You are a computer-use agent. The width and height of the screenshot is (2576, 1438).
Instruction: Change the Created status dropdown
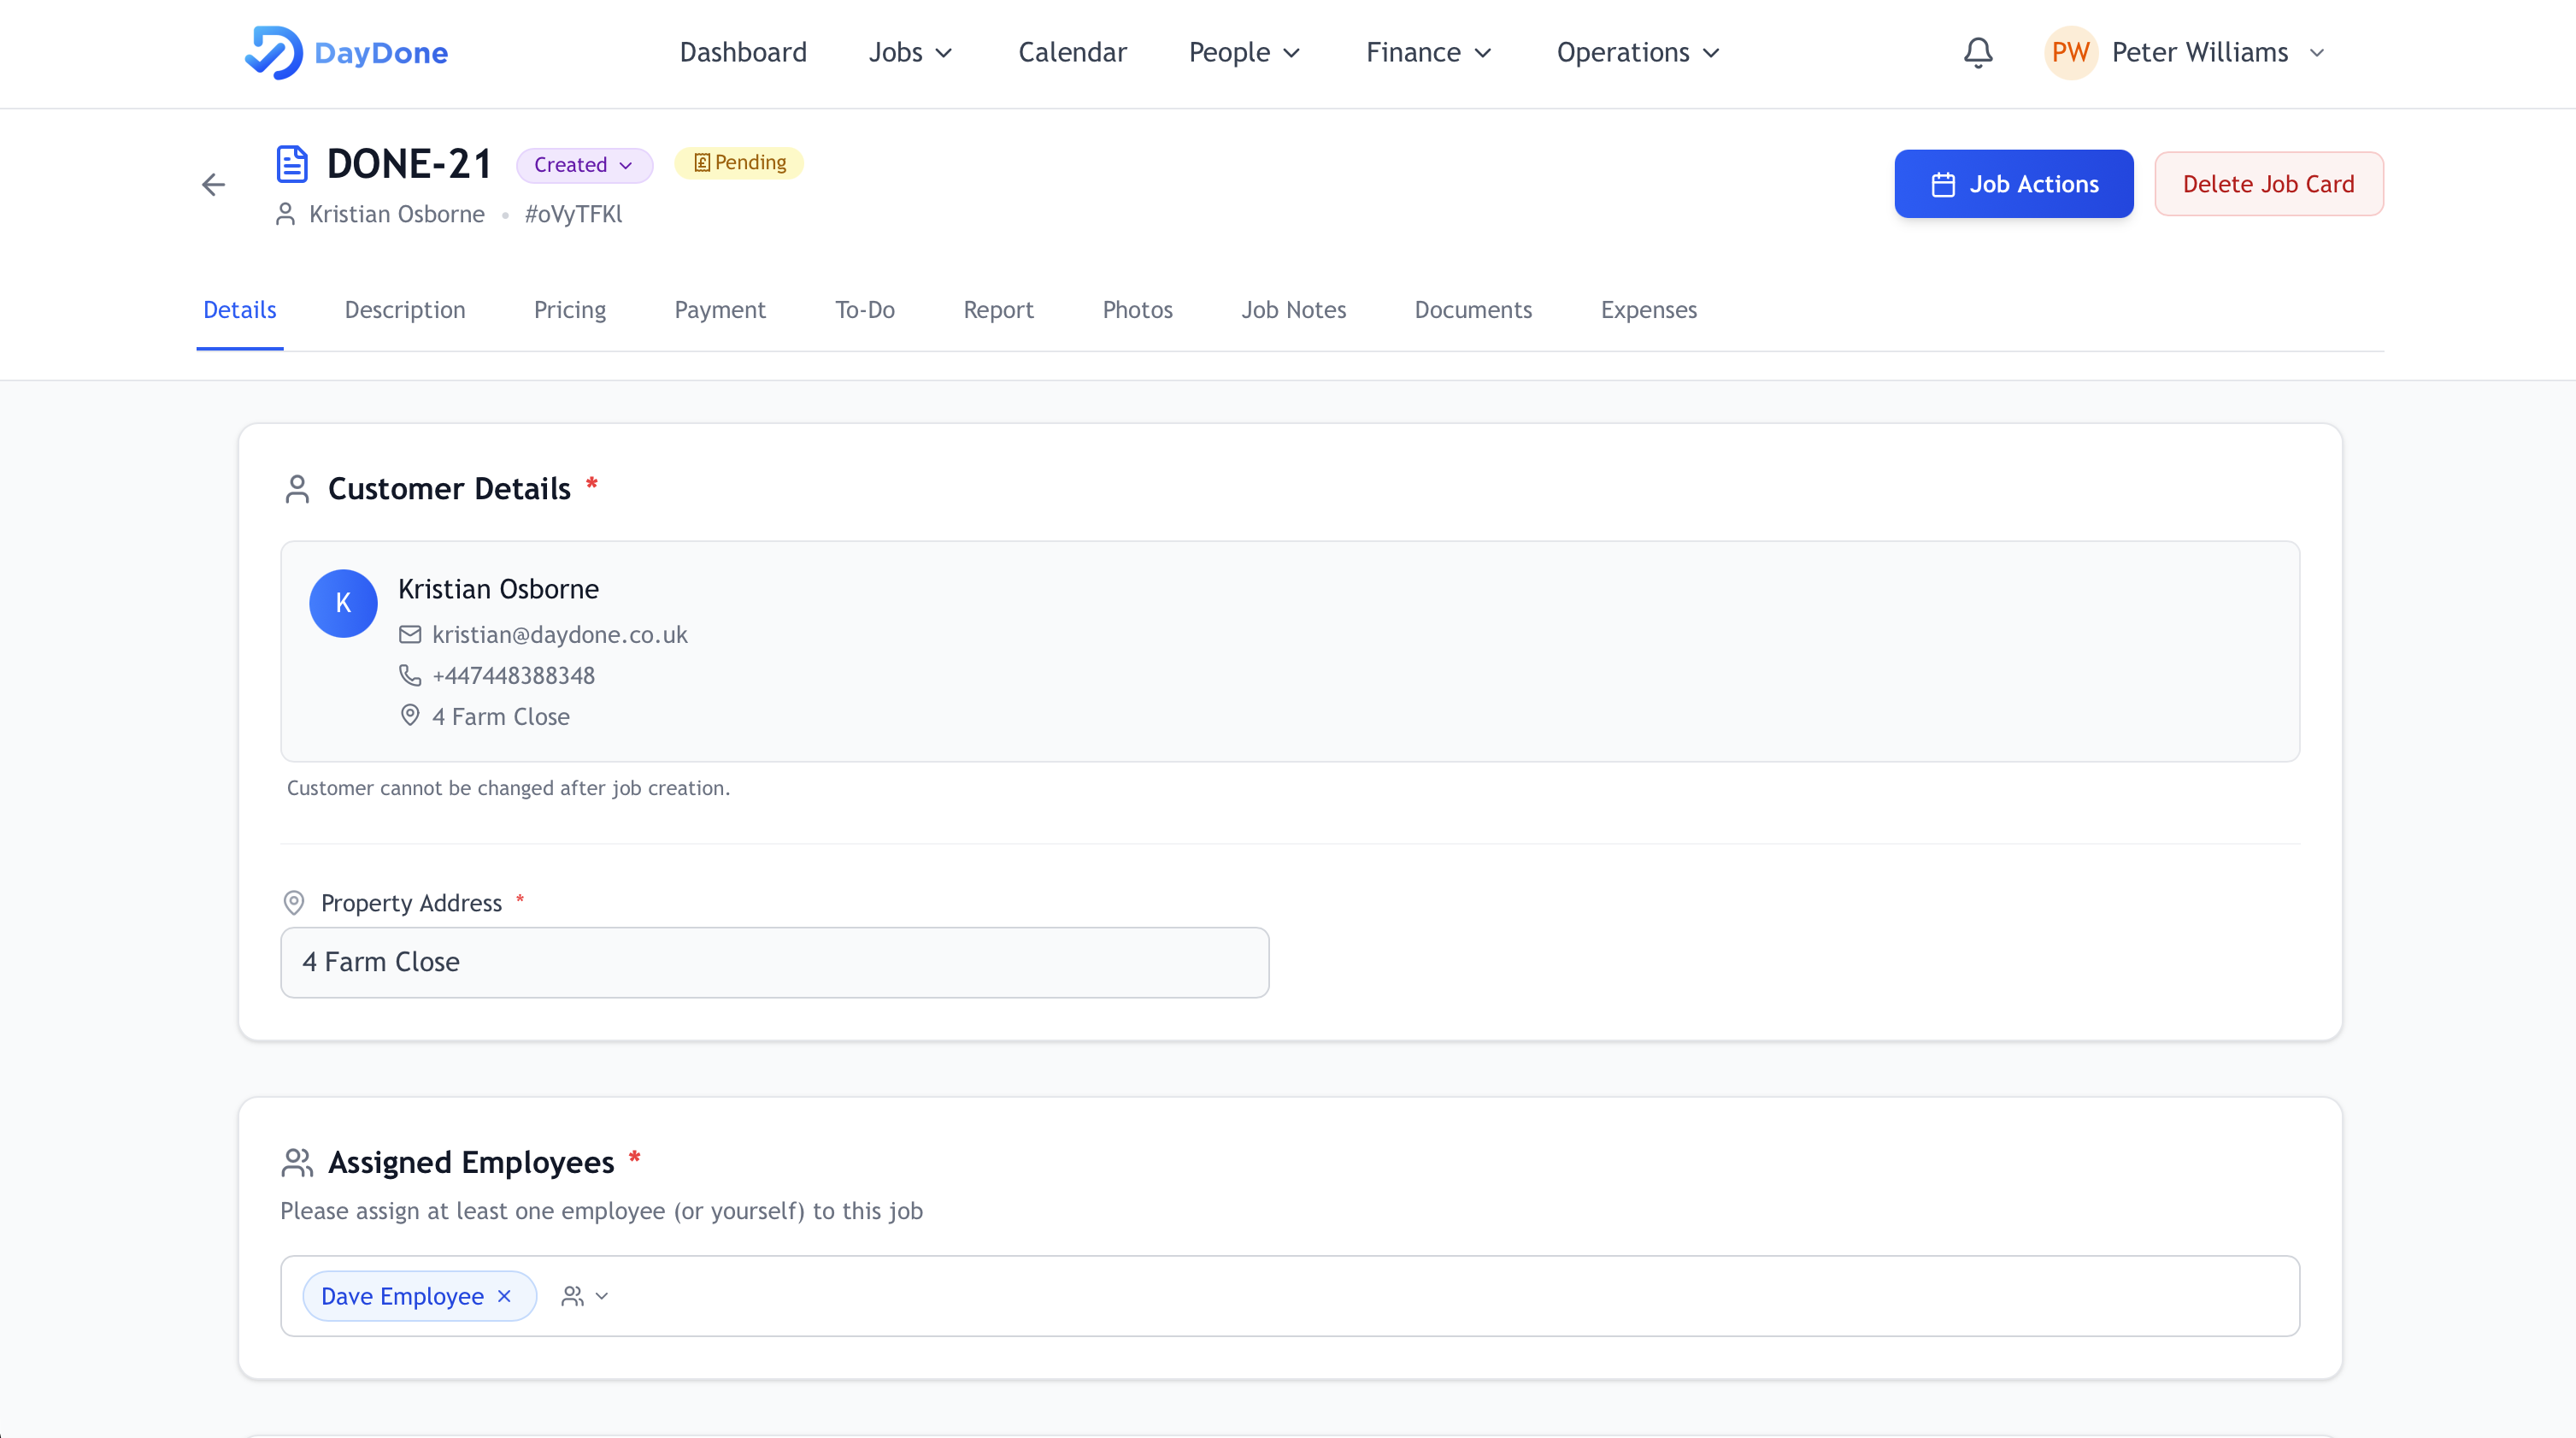pyautogui.click(x=584, y=165)
